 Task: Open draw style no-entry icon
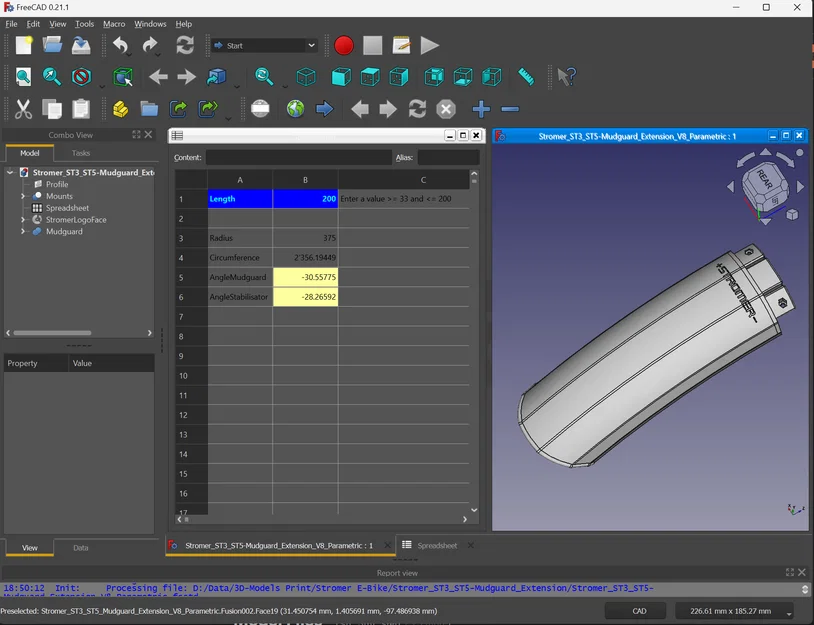pos(81,77)
